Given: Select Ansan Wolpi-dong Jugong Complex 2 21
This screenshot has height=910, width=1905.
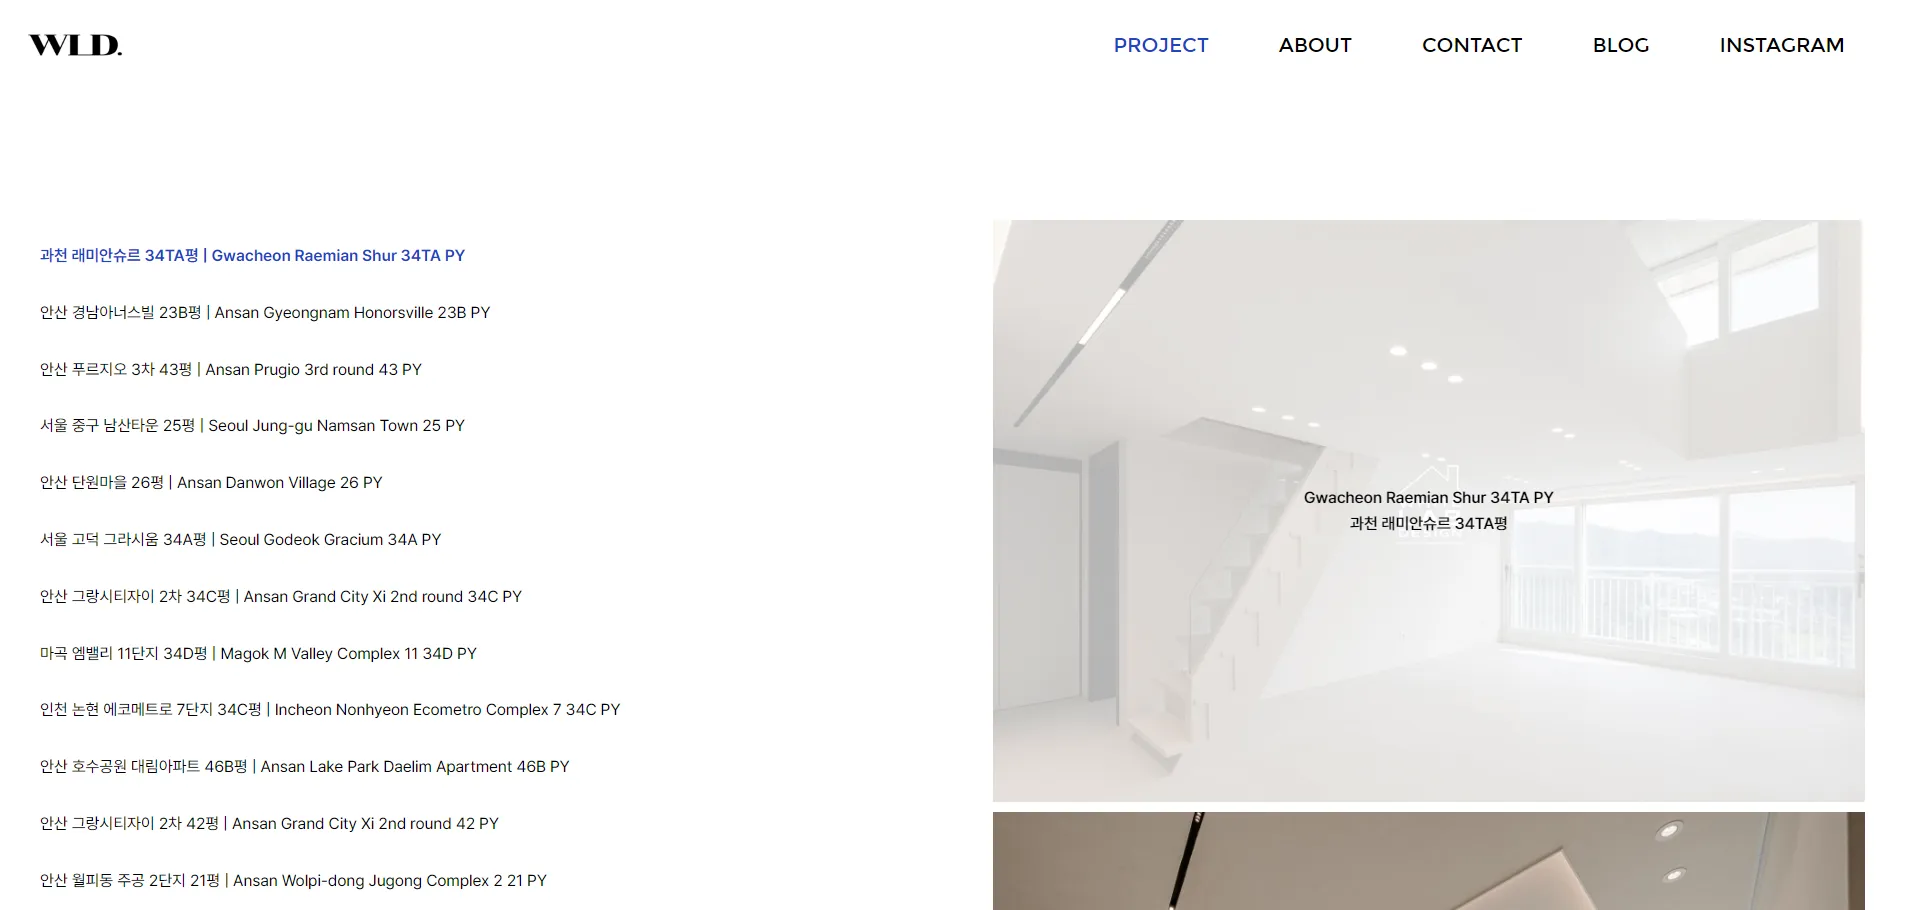Looking at the screenshot, I should pyautogui.click(x=293, y=881).
